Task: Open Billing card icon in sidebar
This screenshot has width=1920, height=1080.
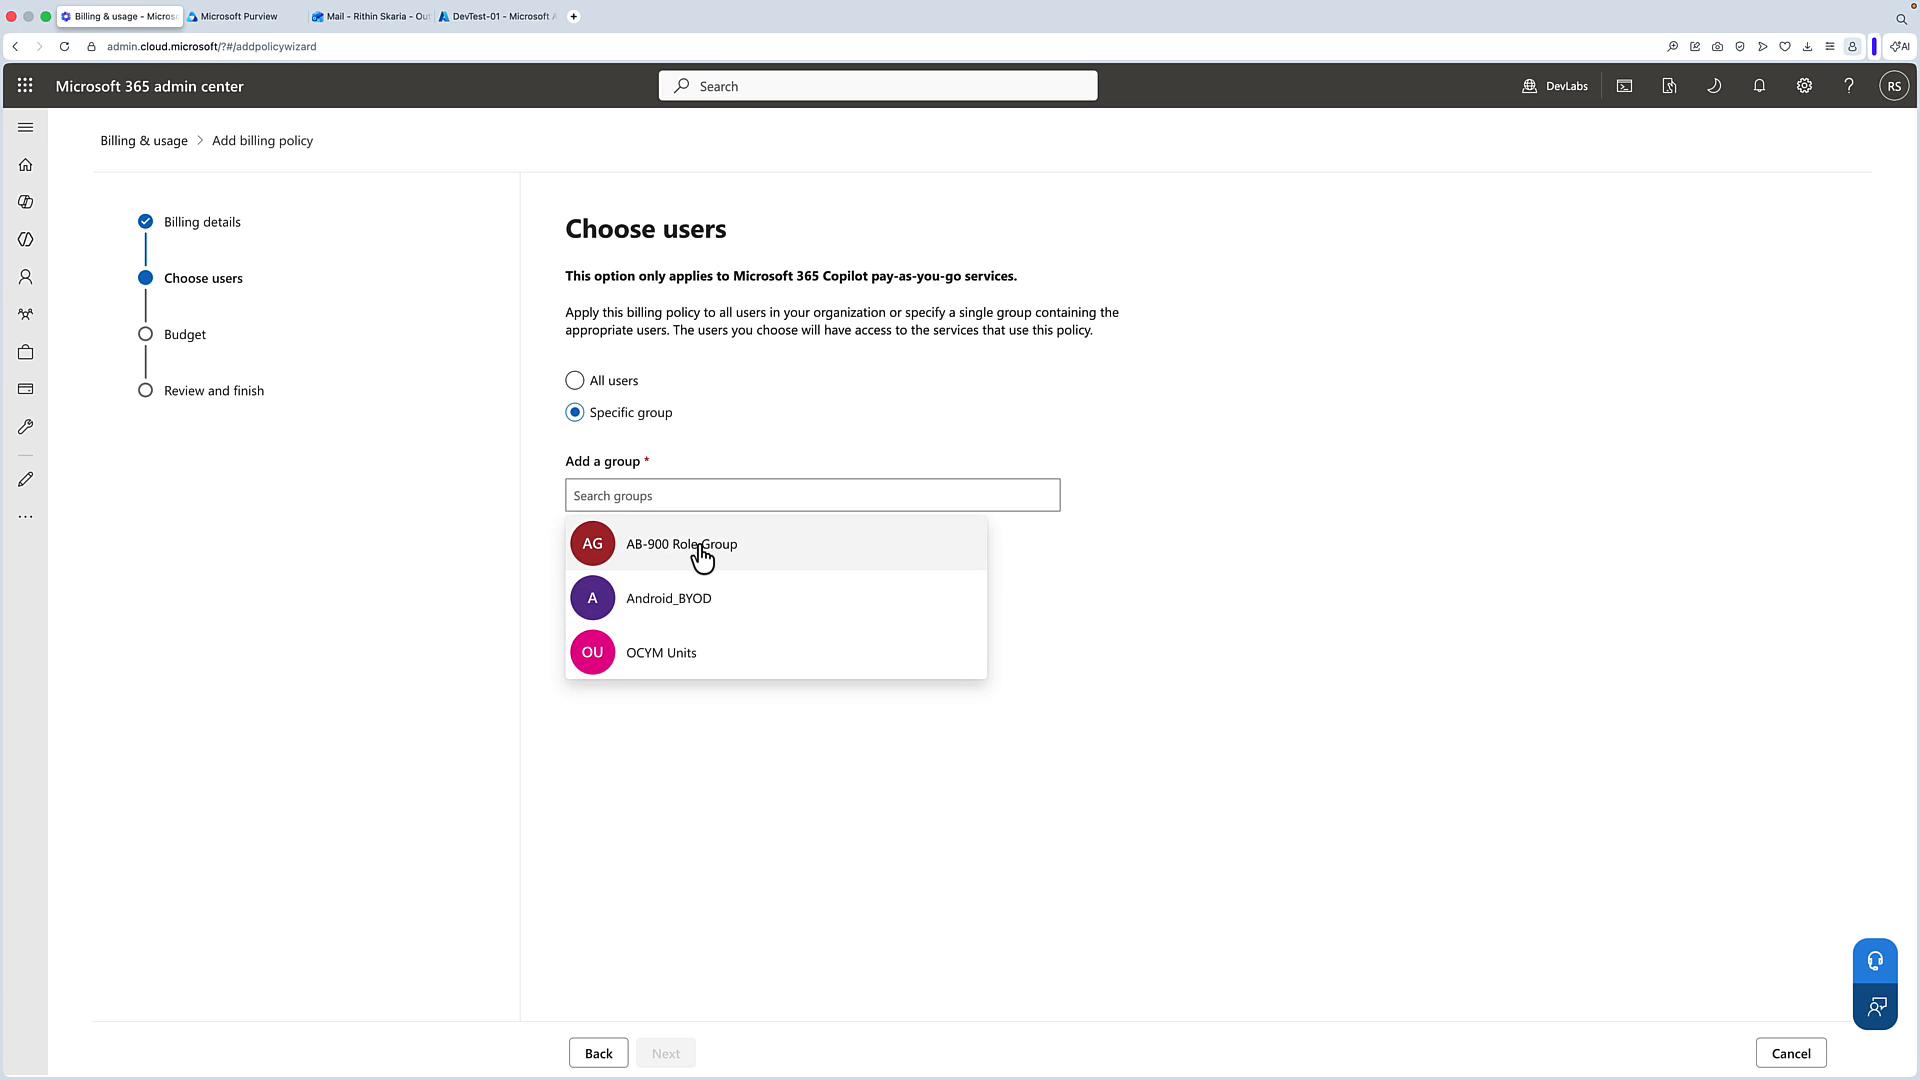Action: [26, 389]
